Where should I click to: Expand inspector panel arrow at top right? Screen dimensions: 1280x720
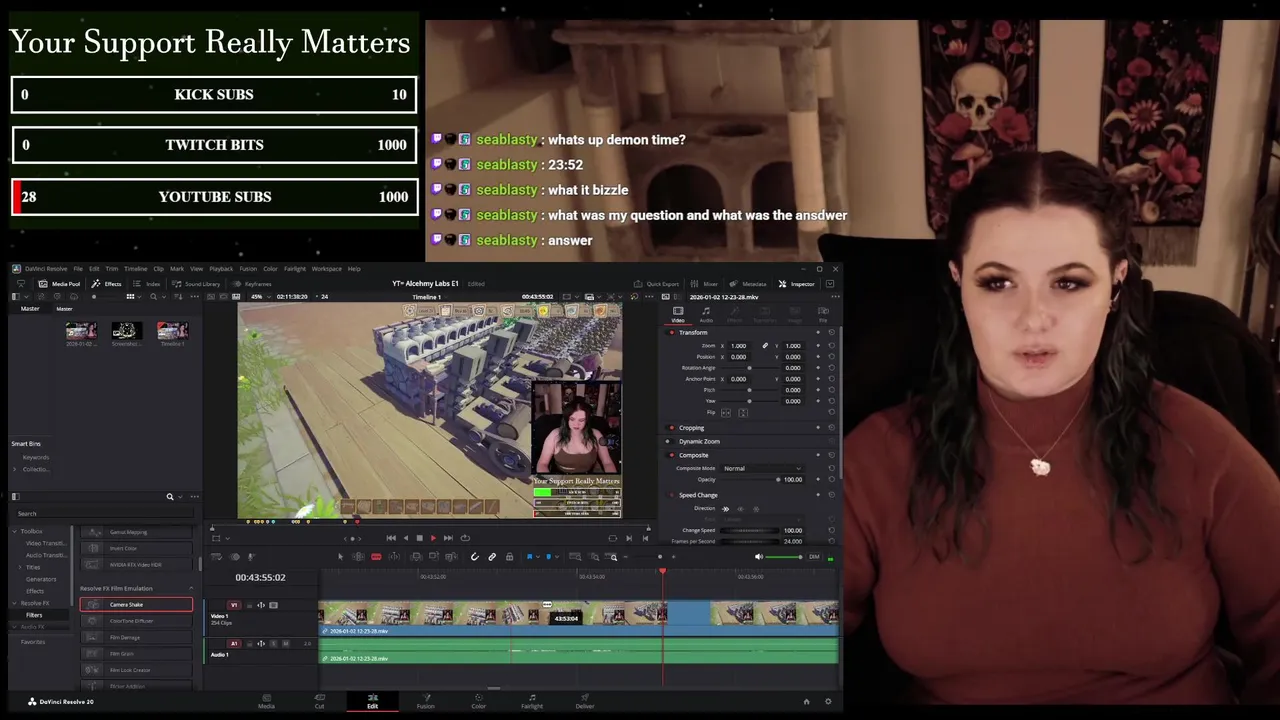coord(830,284)
